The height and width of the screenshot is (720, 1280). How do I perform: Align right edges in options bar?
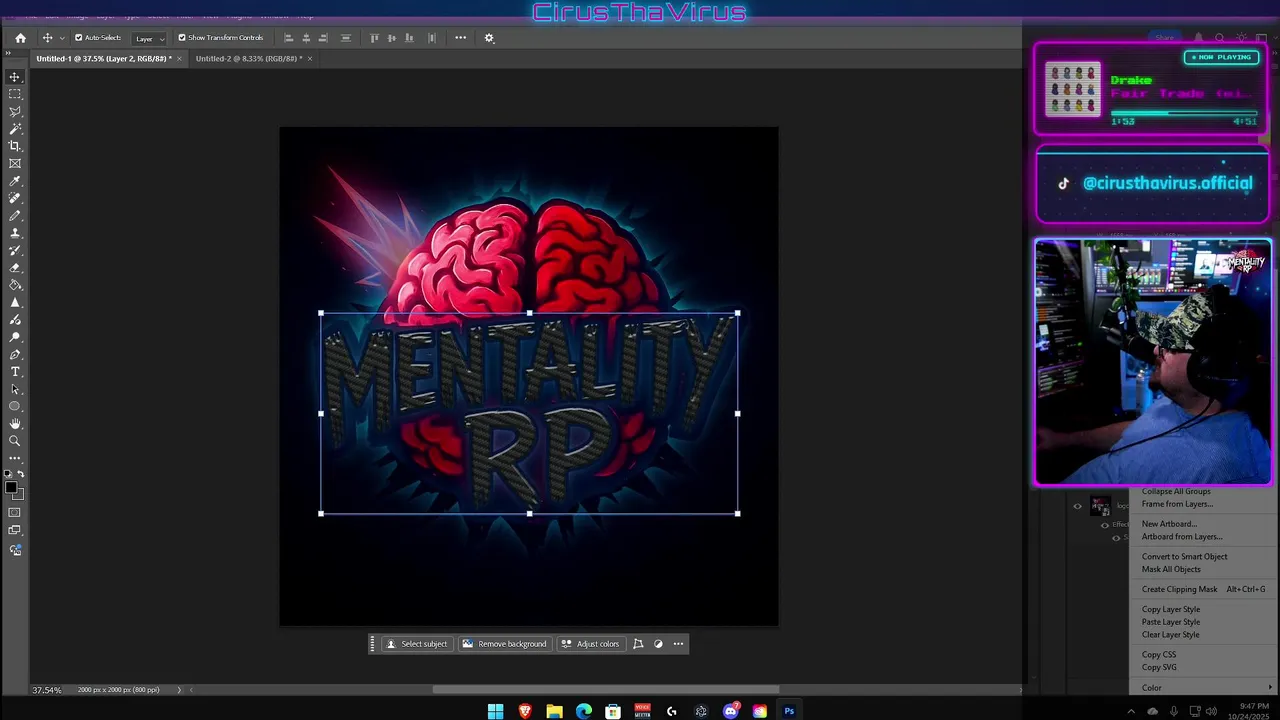tap(323, 38)
